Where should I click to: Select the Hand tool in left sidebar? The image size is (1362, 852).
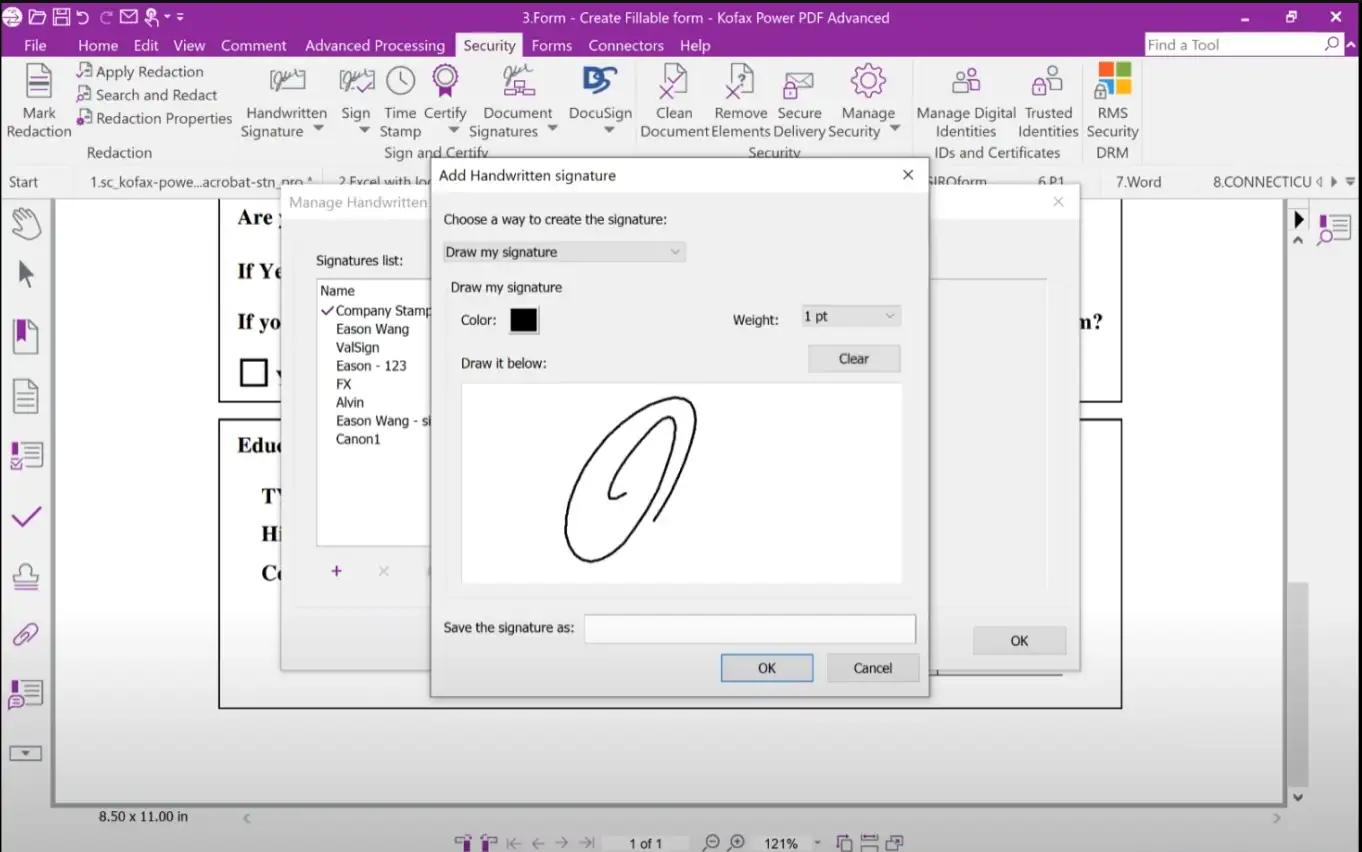pos(26,222)
